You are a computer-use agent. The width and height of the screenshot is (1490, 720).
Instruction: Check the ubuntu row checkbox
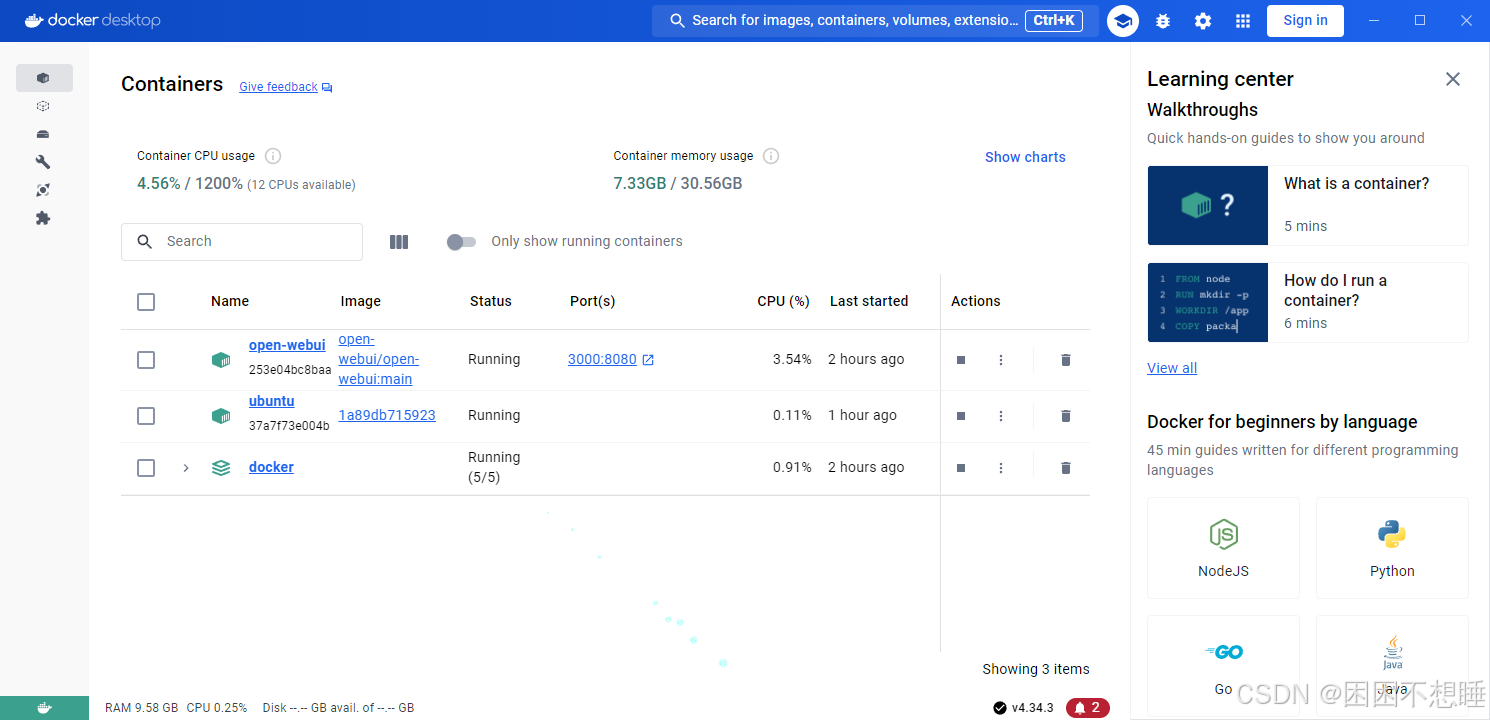point(146,416)
